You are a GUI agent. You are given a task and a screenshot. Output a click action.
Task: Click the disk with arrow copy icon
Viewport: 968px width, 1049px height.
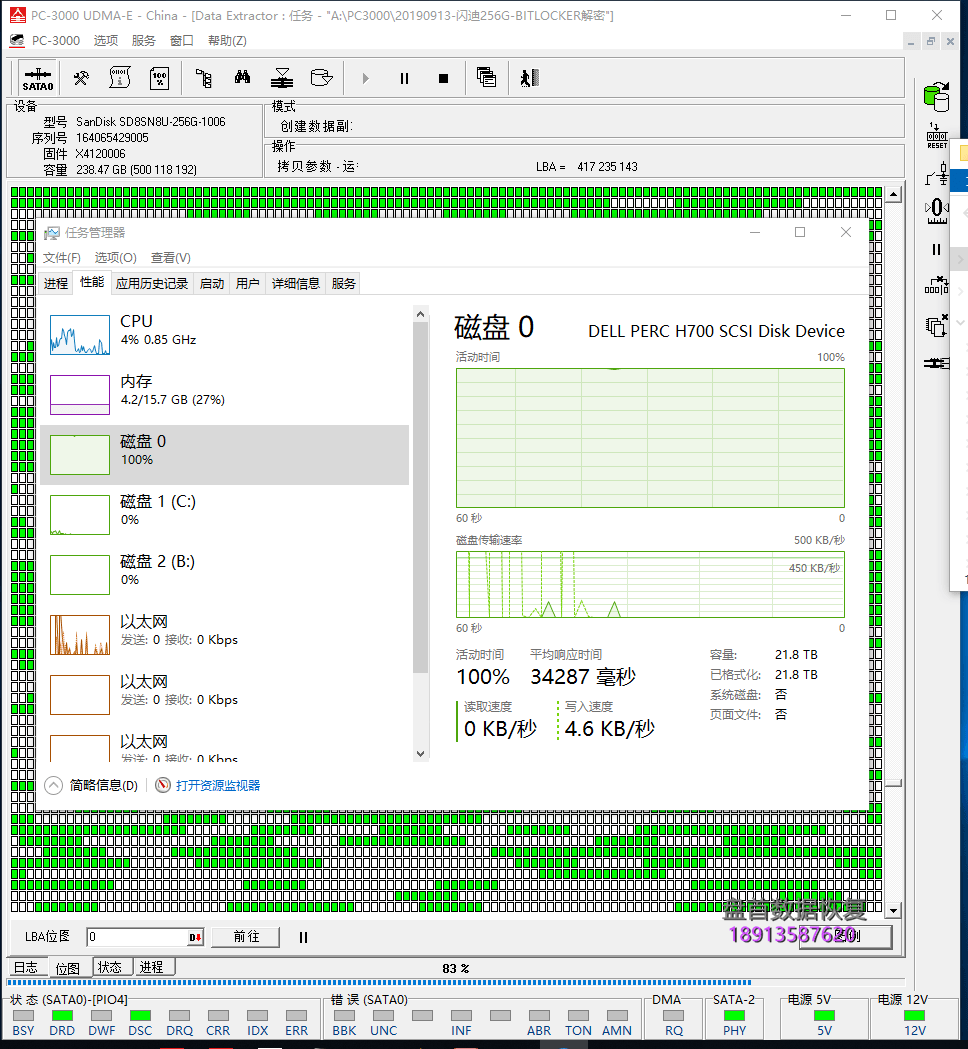click(322, 78)
